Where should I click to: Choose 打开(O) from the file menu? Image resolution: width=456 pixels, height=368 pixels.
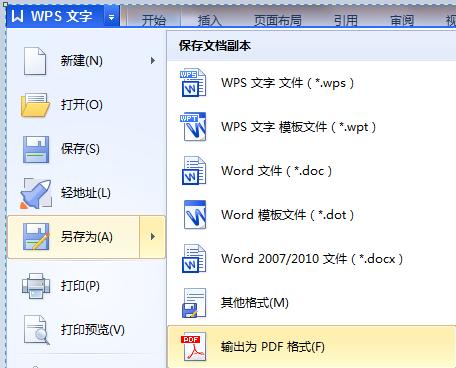point(86,105)
